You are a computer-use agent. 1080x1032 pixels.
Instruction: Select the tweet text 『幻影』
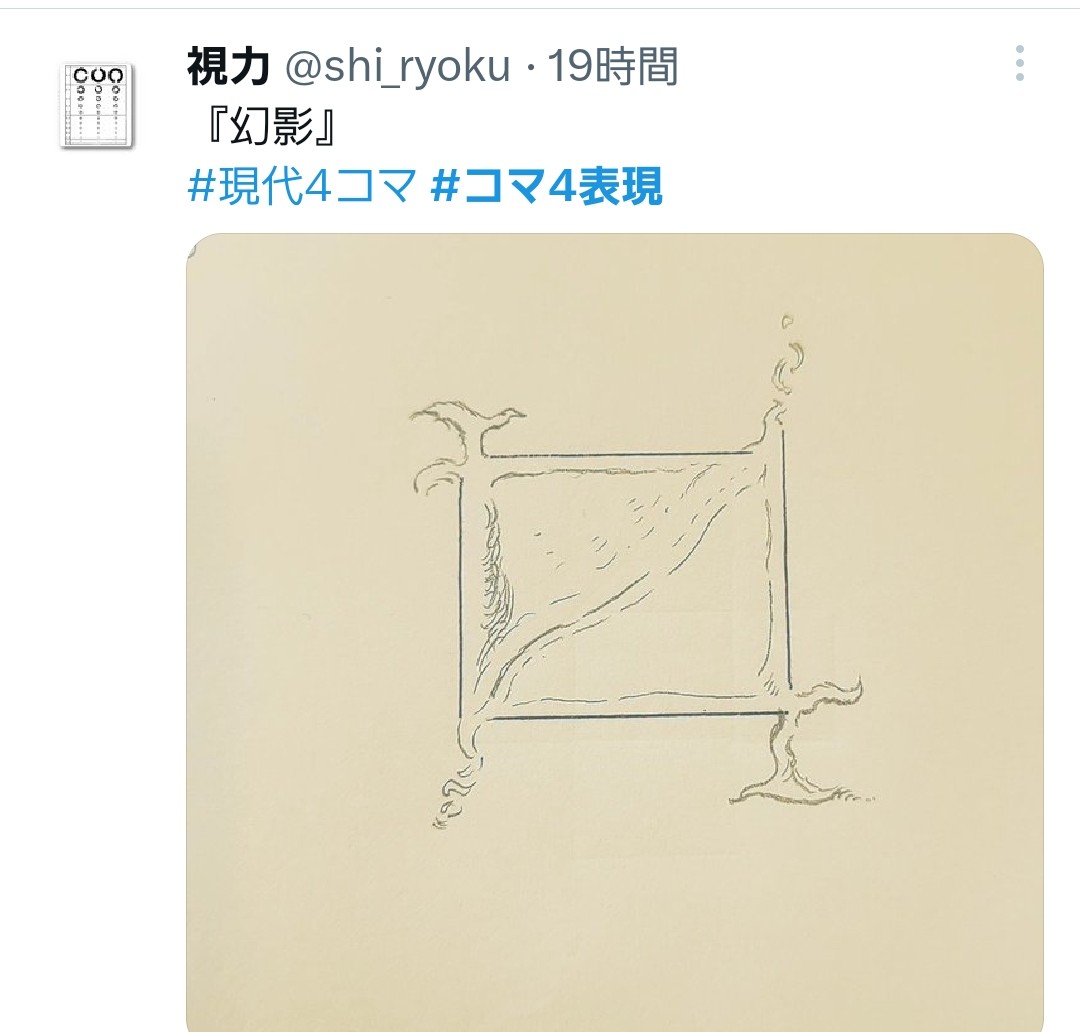click(x=270, y=126)
